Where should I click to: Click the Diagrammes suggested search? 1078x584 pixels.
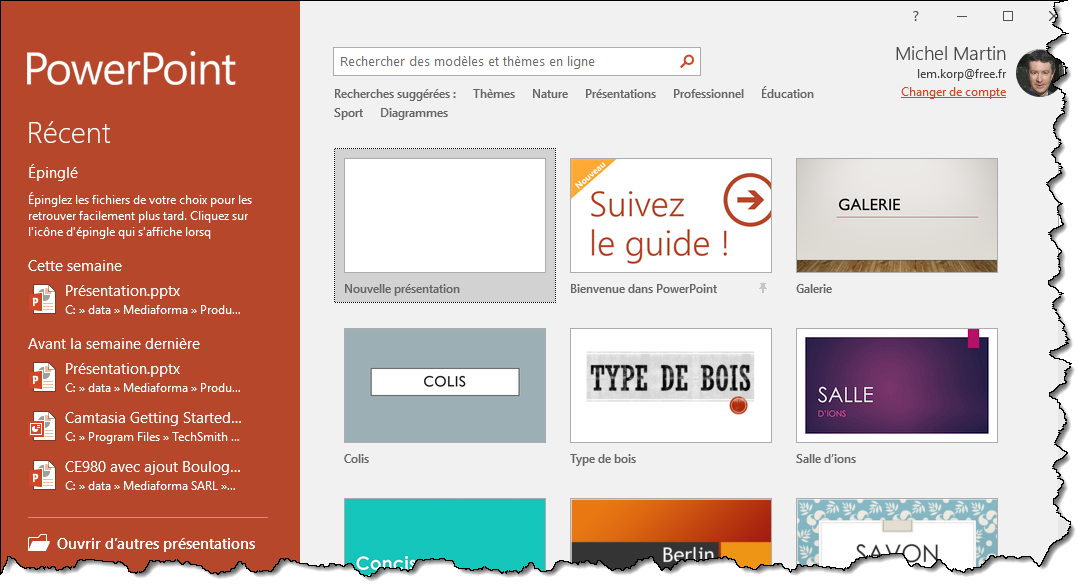point(414,113)
